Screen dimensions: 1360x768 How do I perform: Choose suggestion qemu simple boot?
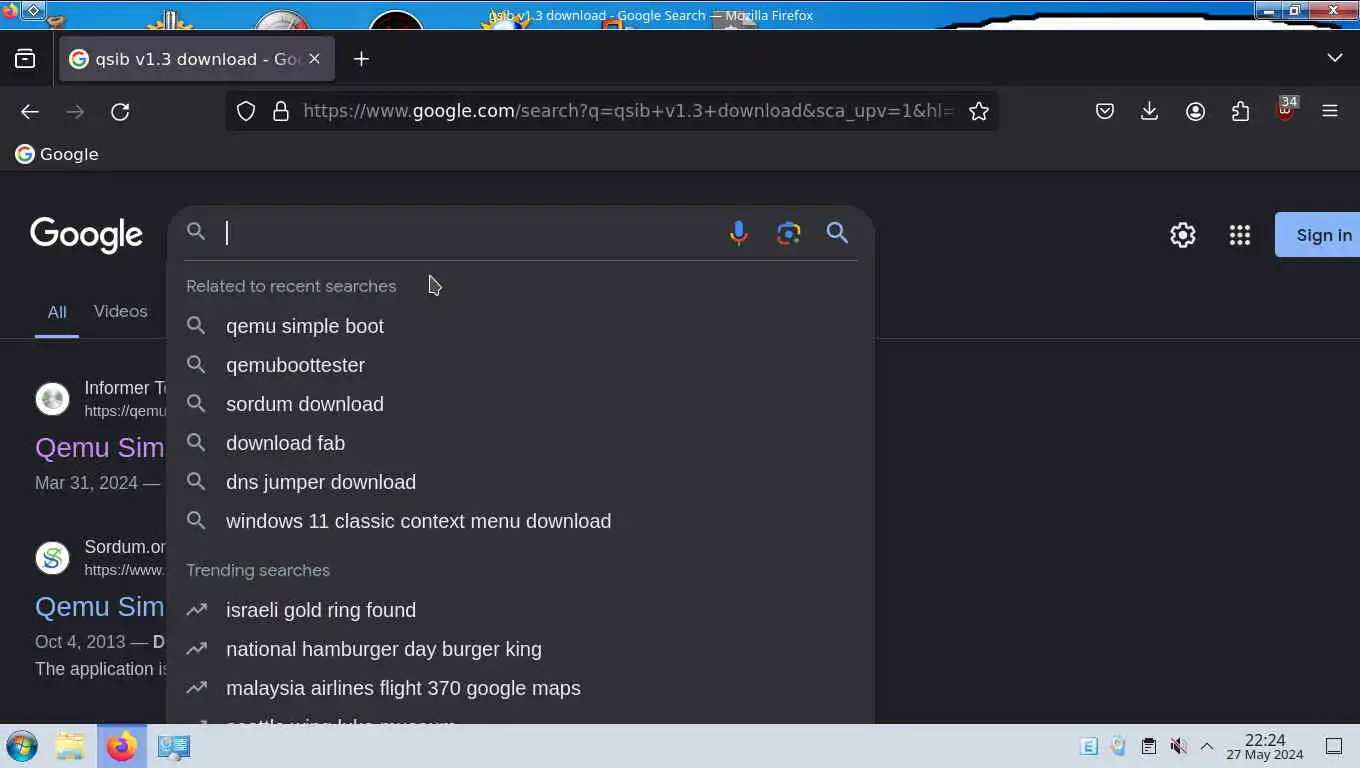coord(520,326)
